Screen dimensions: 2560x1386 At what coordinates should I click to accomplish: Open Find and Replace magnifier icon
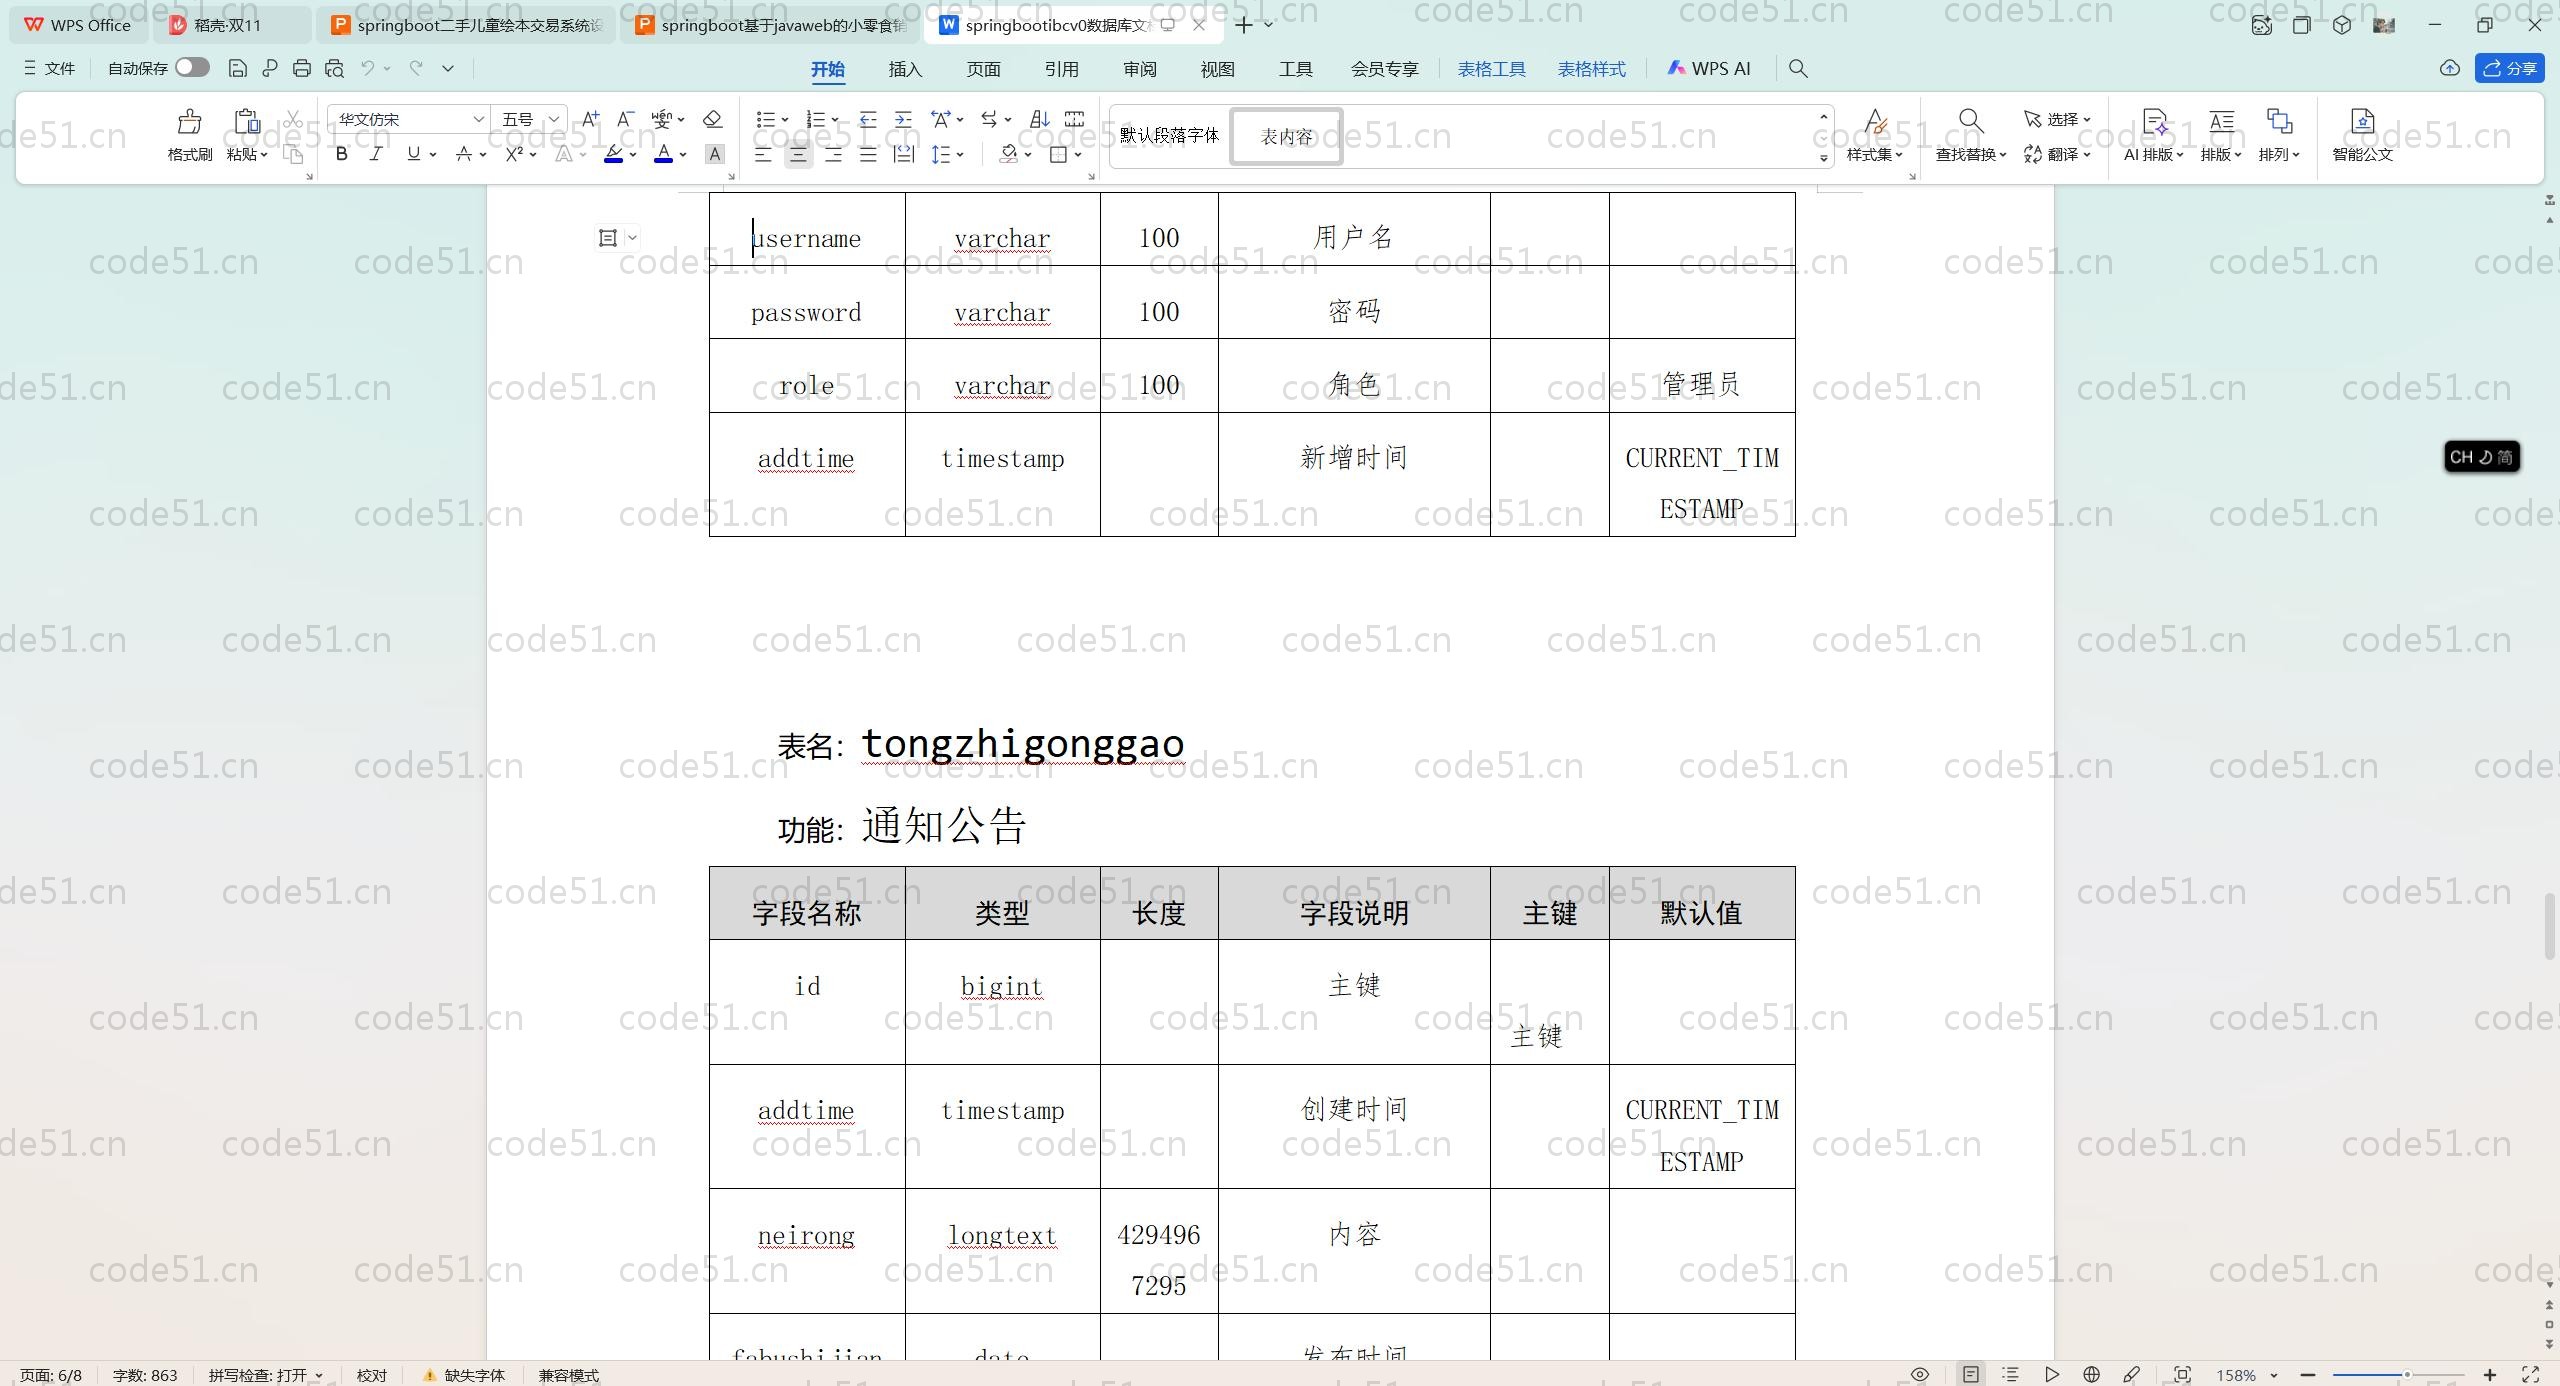1970,122
